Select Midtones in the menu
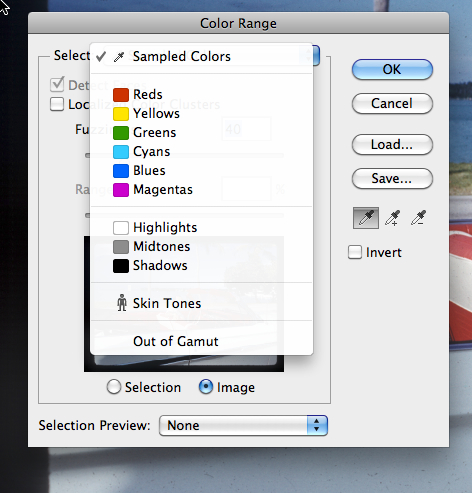 pyautogui.click(x=201, y=247)
